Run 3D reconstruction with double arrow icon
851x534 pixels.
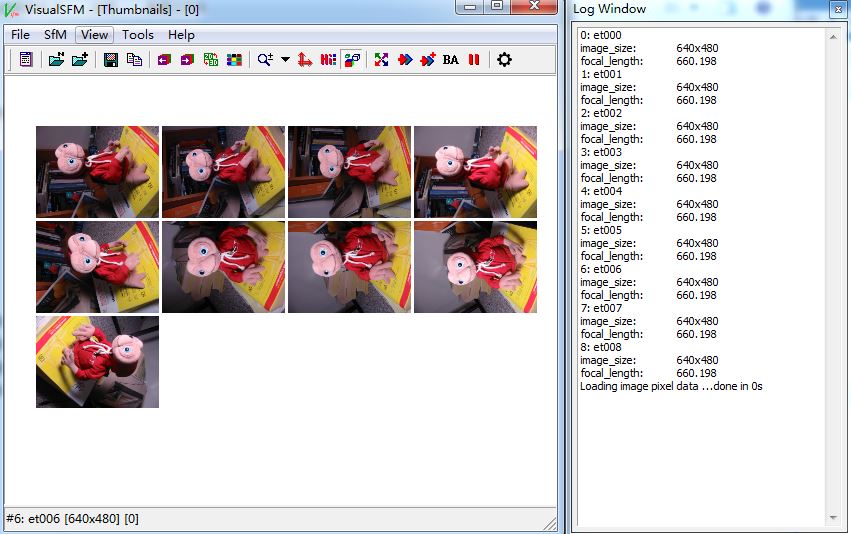405,59
